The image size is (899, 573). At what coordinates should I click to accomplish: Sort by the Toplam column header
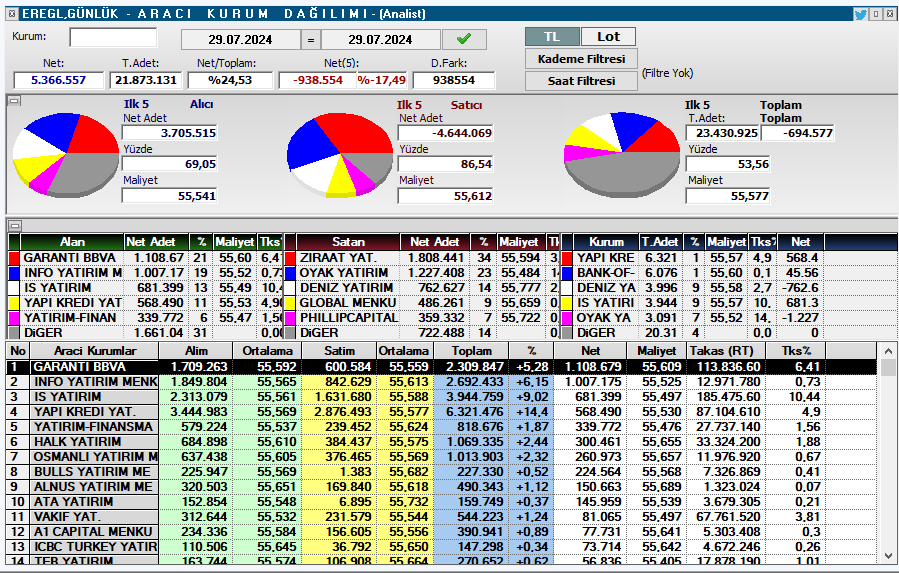tap(471, 350)
